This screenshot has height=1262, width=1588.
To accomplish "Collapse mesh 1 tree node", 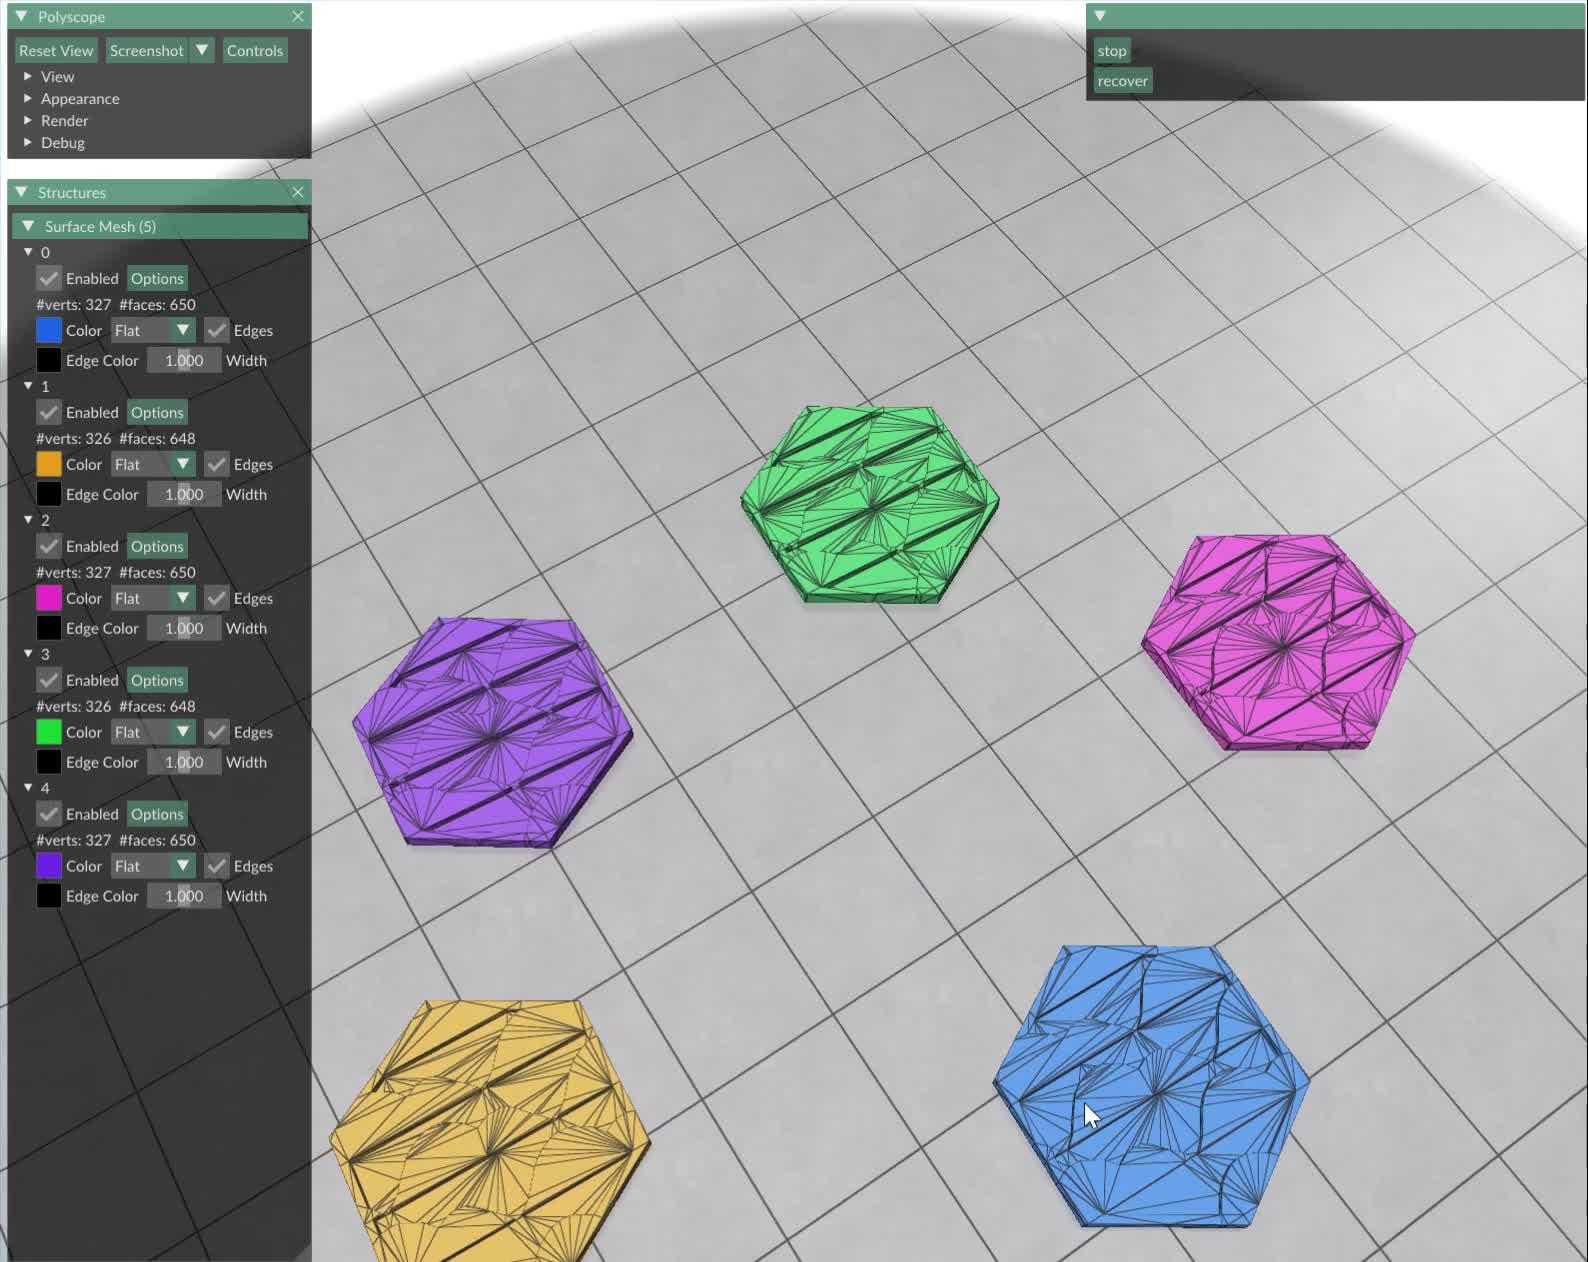I will click(x=28, y=386).
